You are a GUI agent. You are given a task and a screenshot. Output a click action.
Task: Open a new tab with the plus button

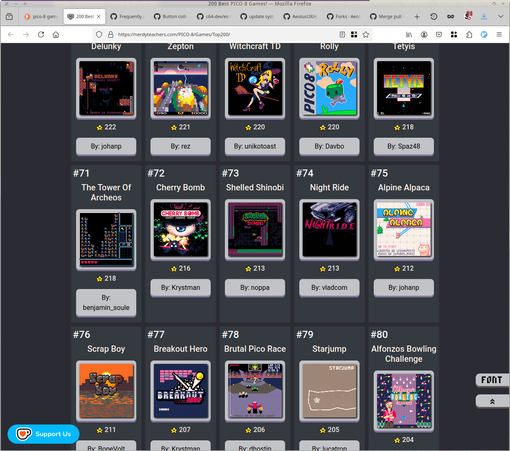417,16
